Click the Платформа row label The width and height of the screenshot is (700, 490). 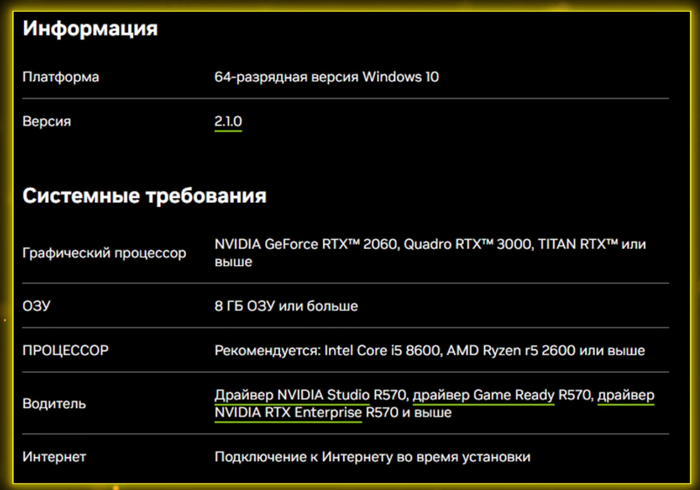[x=61, y=77]
